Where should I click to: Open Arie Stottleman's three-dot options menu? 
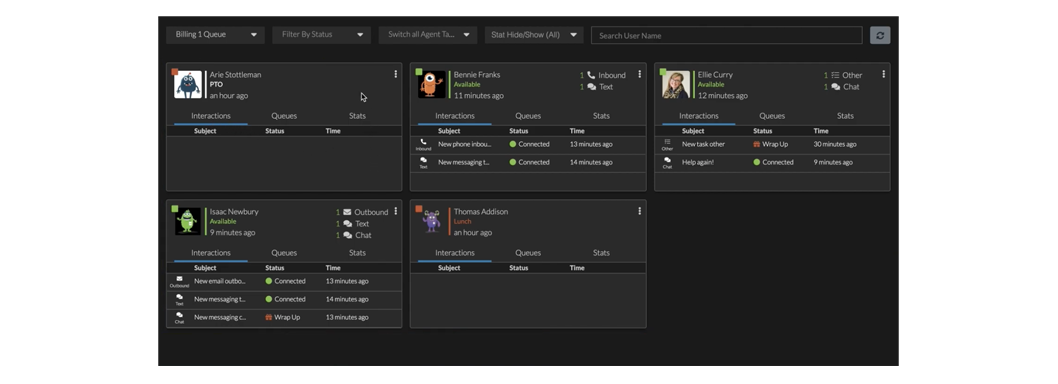coord(395,74)
